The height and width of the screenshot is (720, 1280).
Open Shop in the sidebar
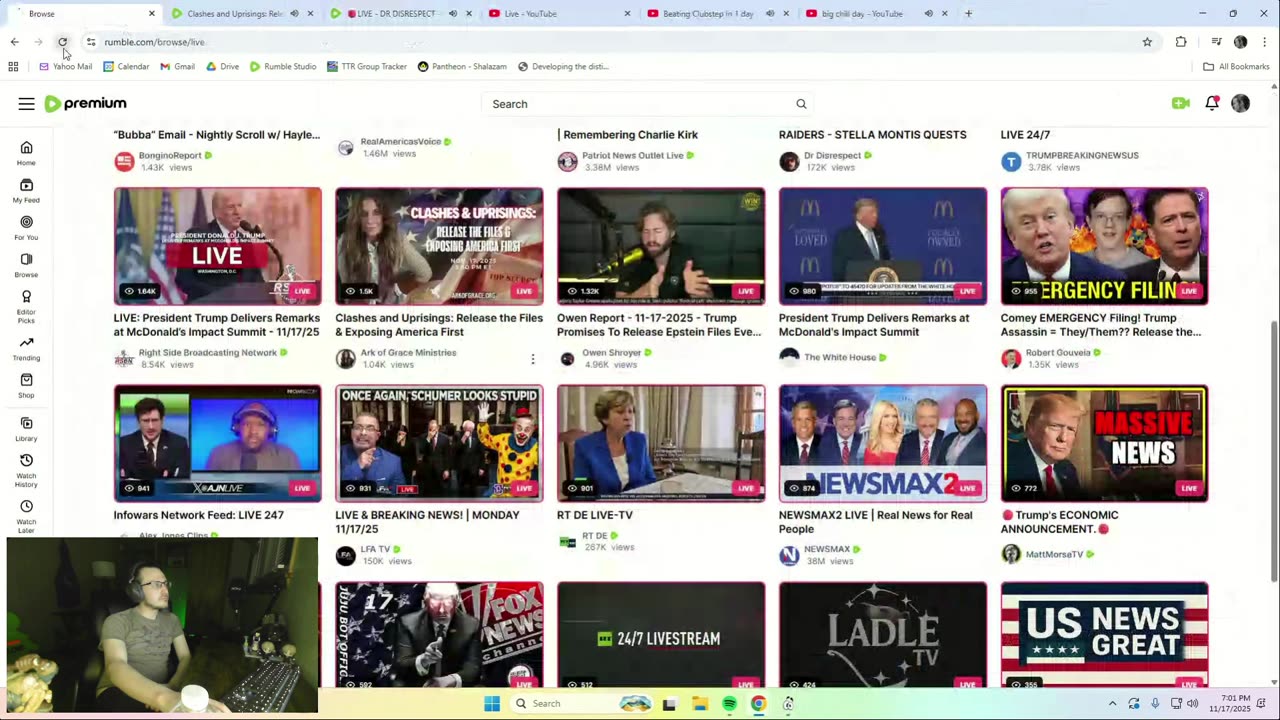pyautogui.click(x=26, y=386)
